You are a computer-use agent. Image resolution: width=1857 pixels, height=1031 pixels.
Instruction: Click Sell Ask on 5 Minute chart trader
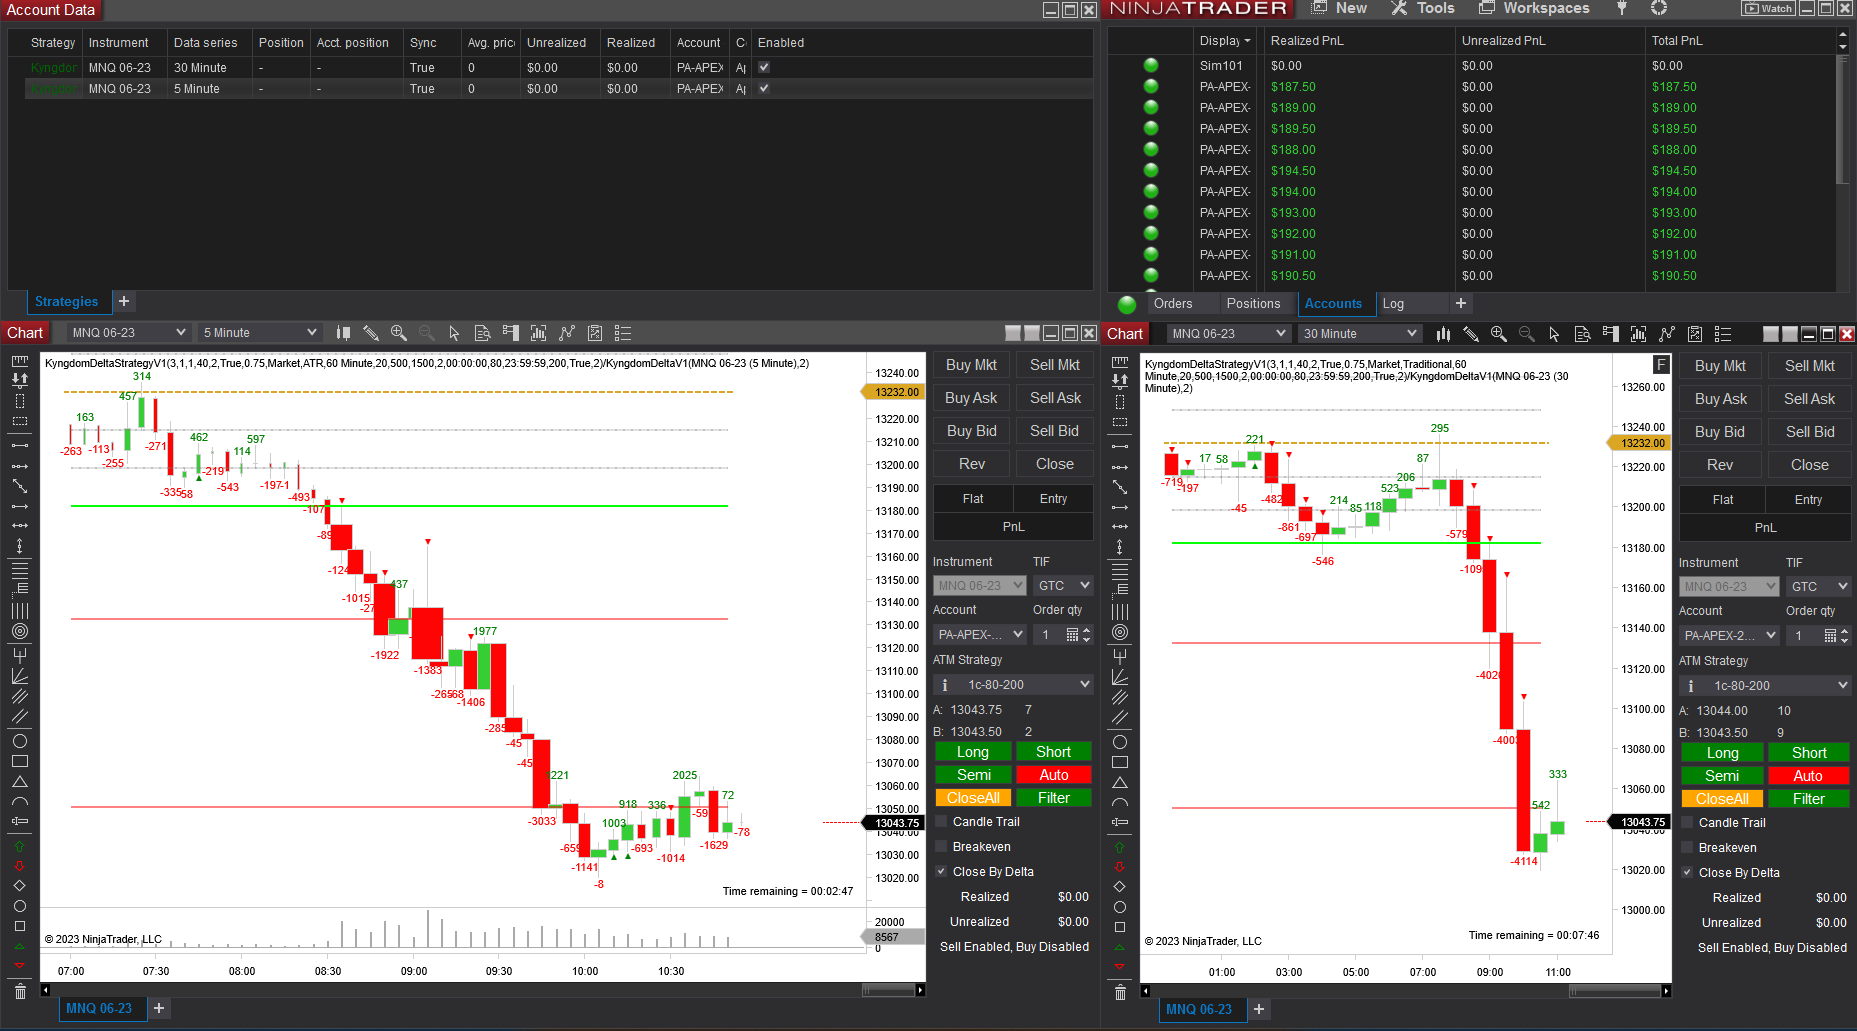click(1055, 398)
